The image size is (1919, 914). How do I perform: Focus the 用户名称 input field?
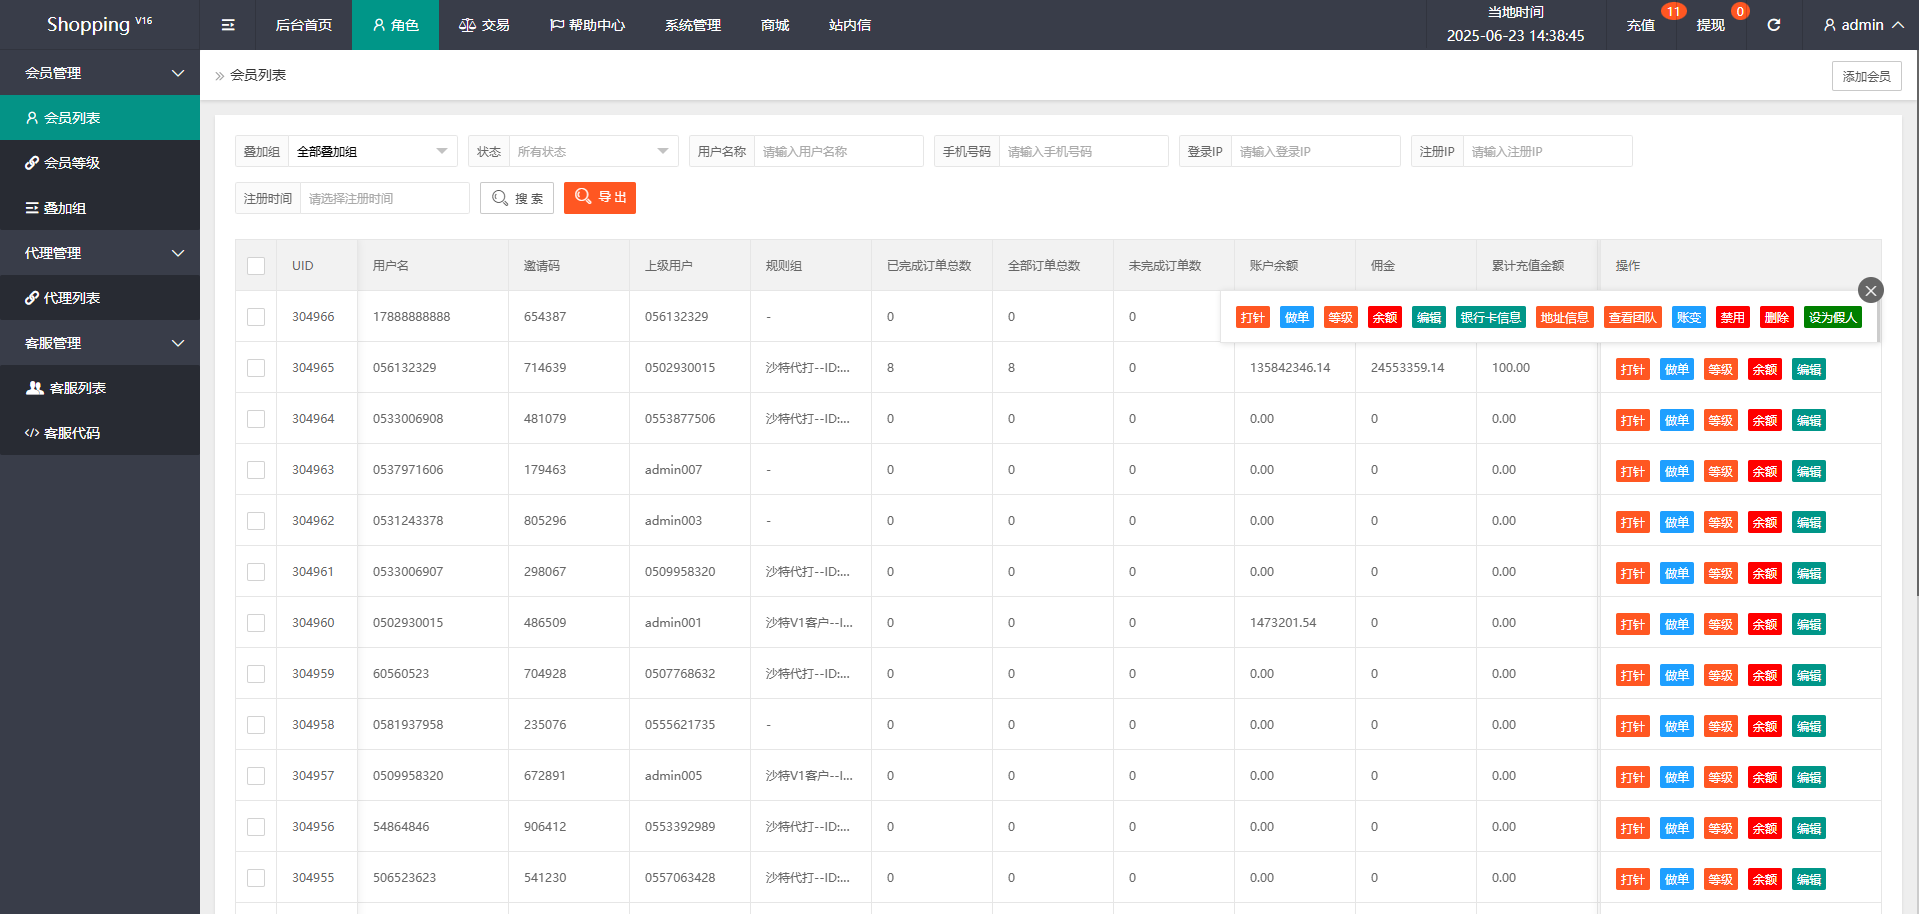[838, 152]
